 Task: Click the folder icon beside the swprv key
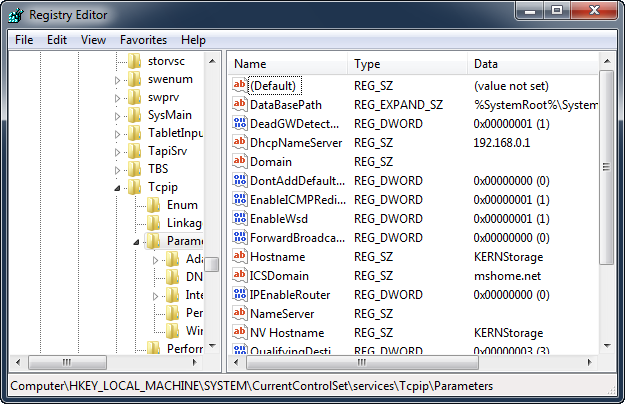(x=135, y=97)
